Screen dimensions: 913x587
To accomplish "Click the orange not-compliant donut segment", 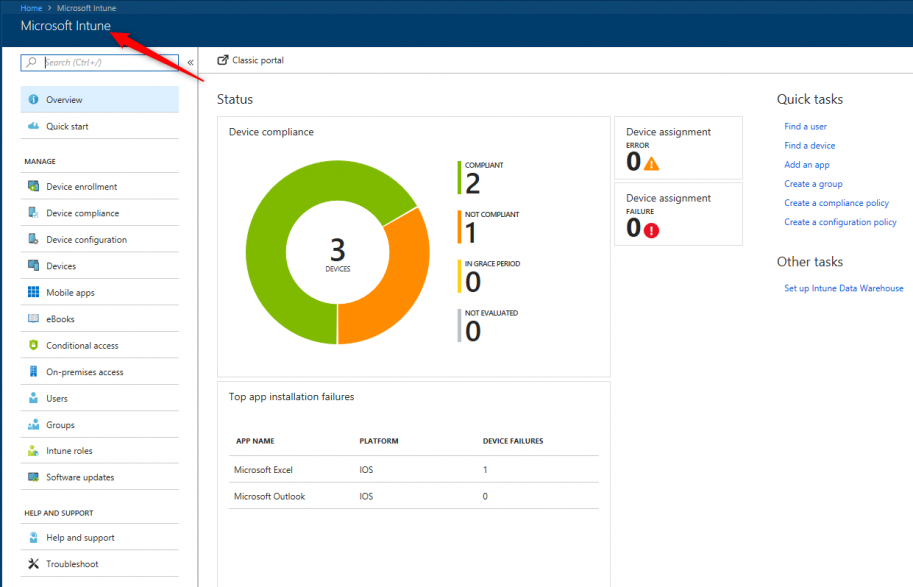I will point(388,285).
